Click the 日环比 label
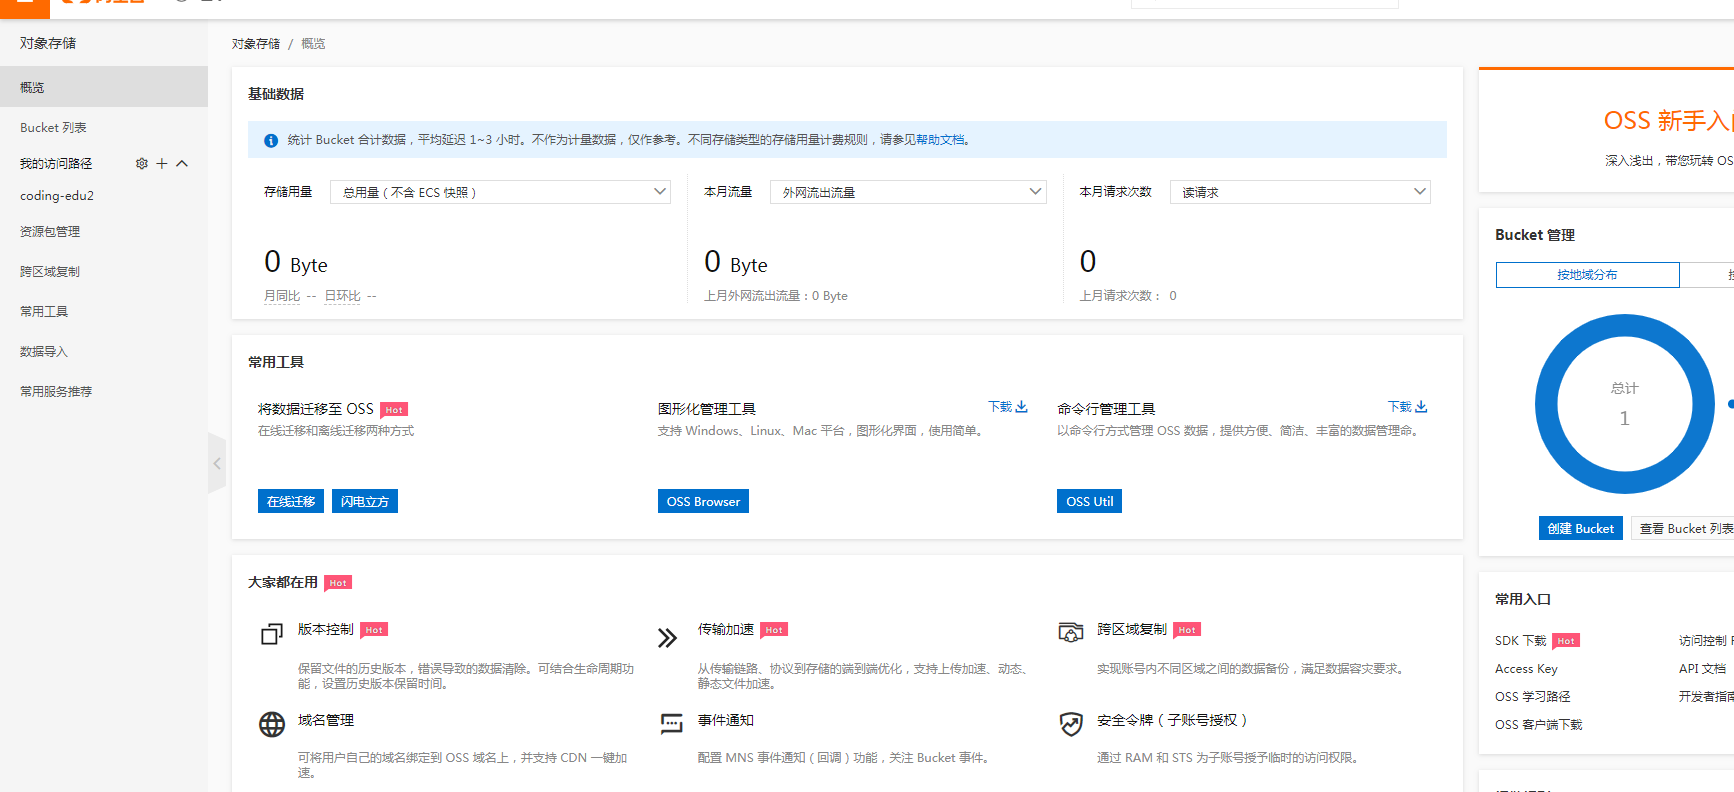 (x=342, y=296)
